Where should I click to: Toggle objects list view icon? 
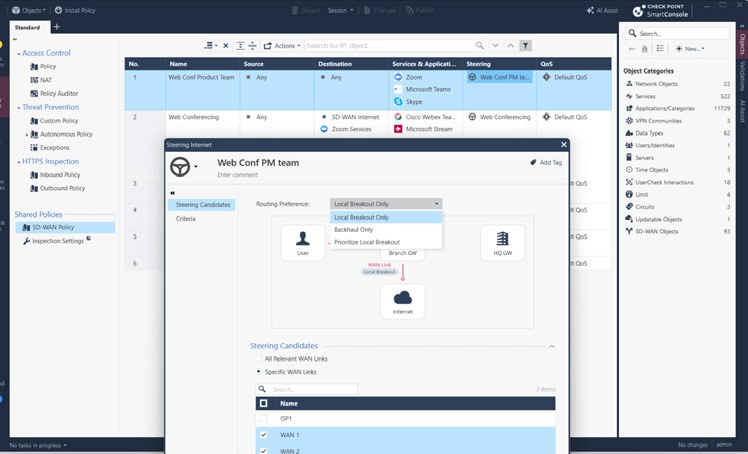click(660, 49)
